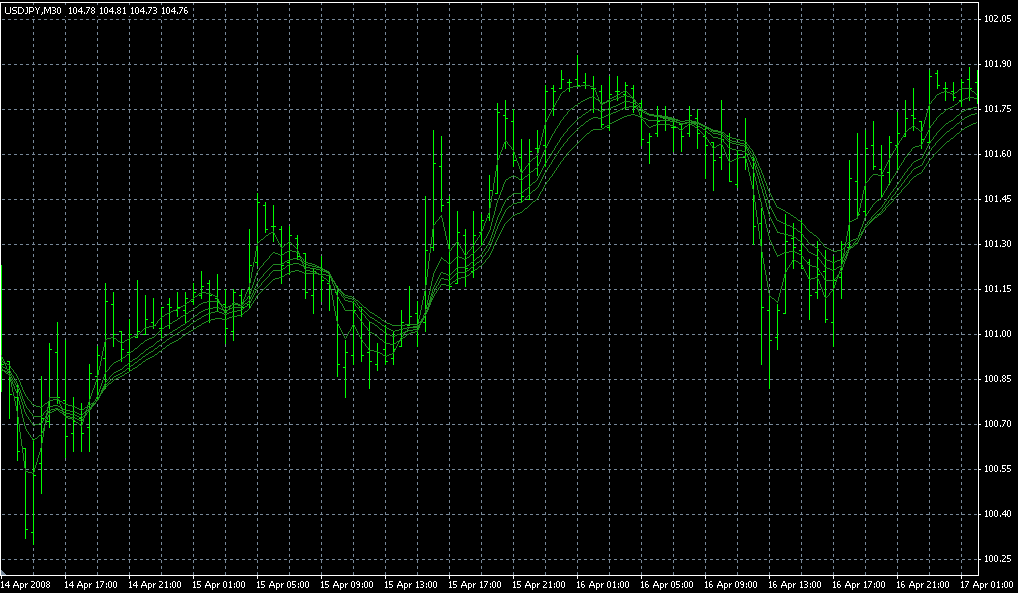Image resolution: width=1020 pixels, height=593 pixels.
Task: Select the 16 Apr 01:00 time label
Action: pyautogui.click(x=603, y=585)
